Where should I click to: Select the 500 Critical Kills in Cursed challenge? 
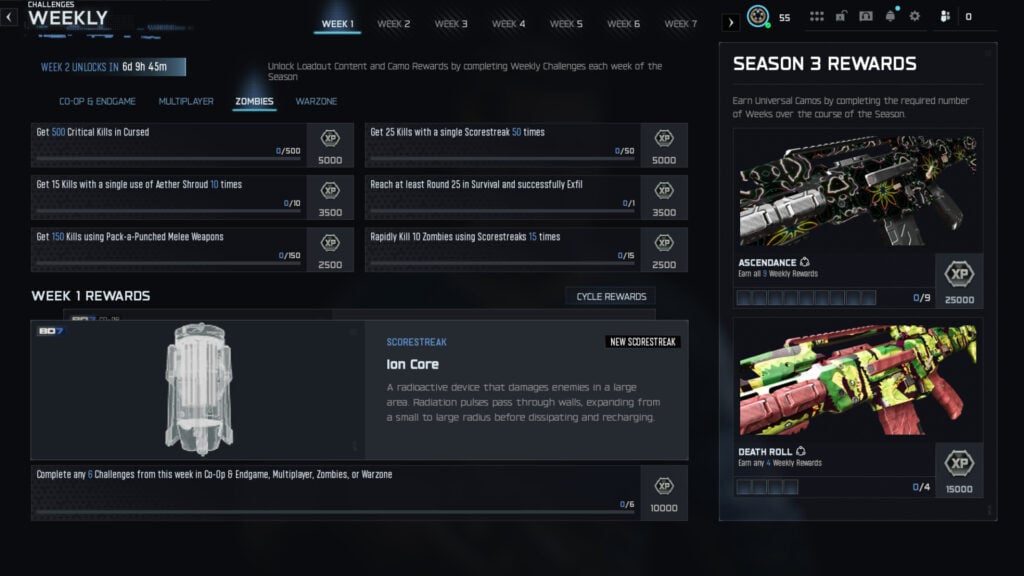192,145
